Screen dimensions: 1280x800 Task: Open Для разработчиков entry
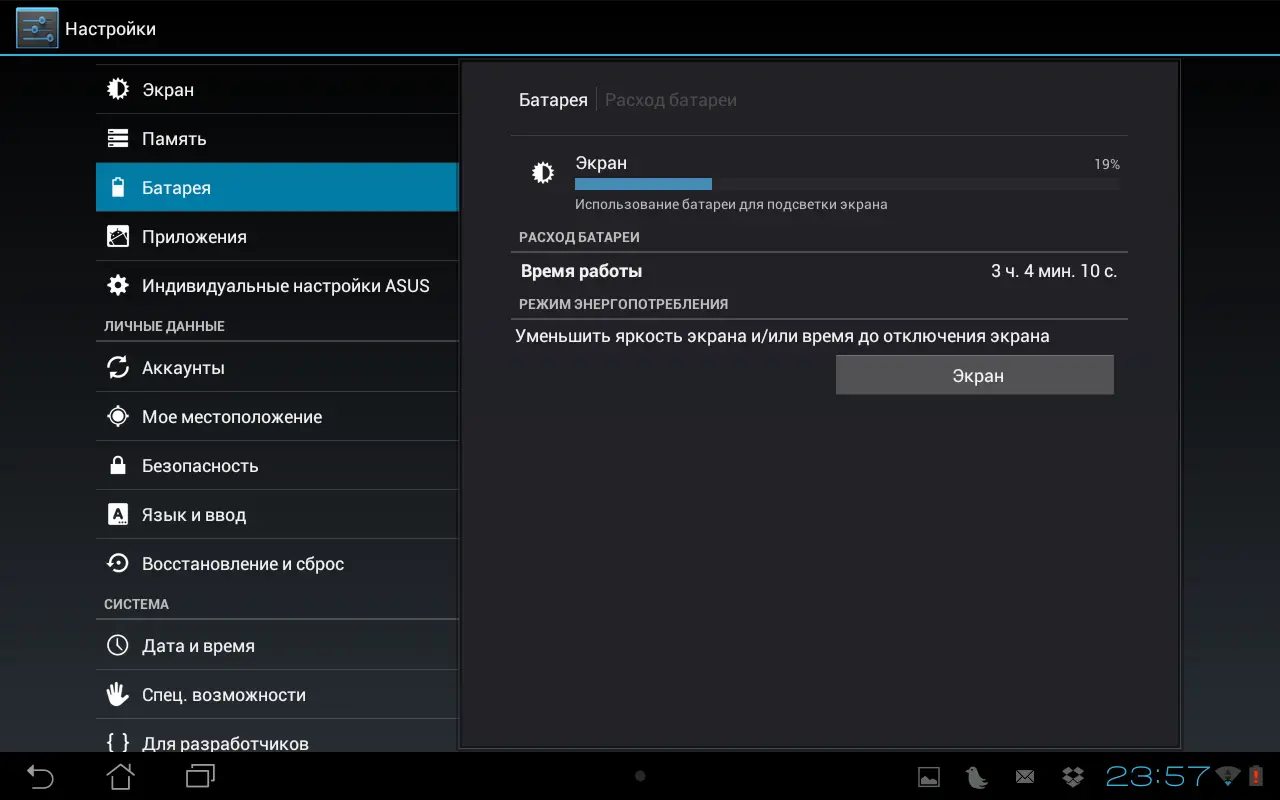click(277, 736)
